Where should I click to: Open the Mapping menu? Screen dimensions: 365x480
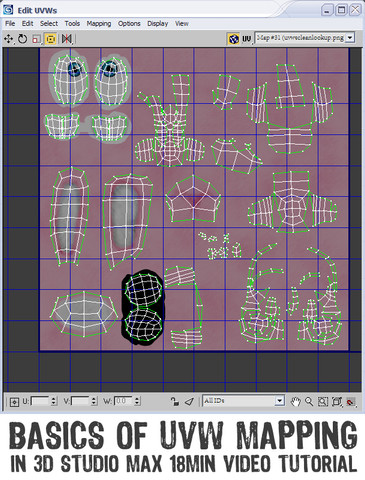pos(99,23)
